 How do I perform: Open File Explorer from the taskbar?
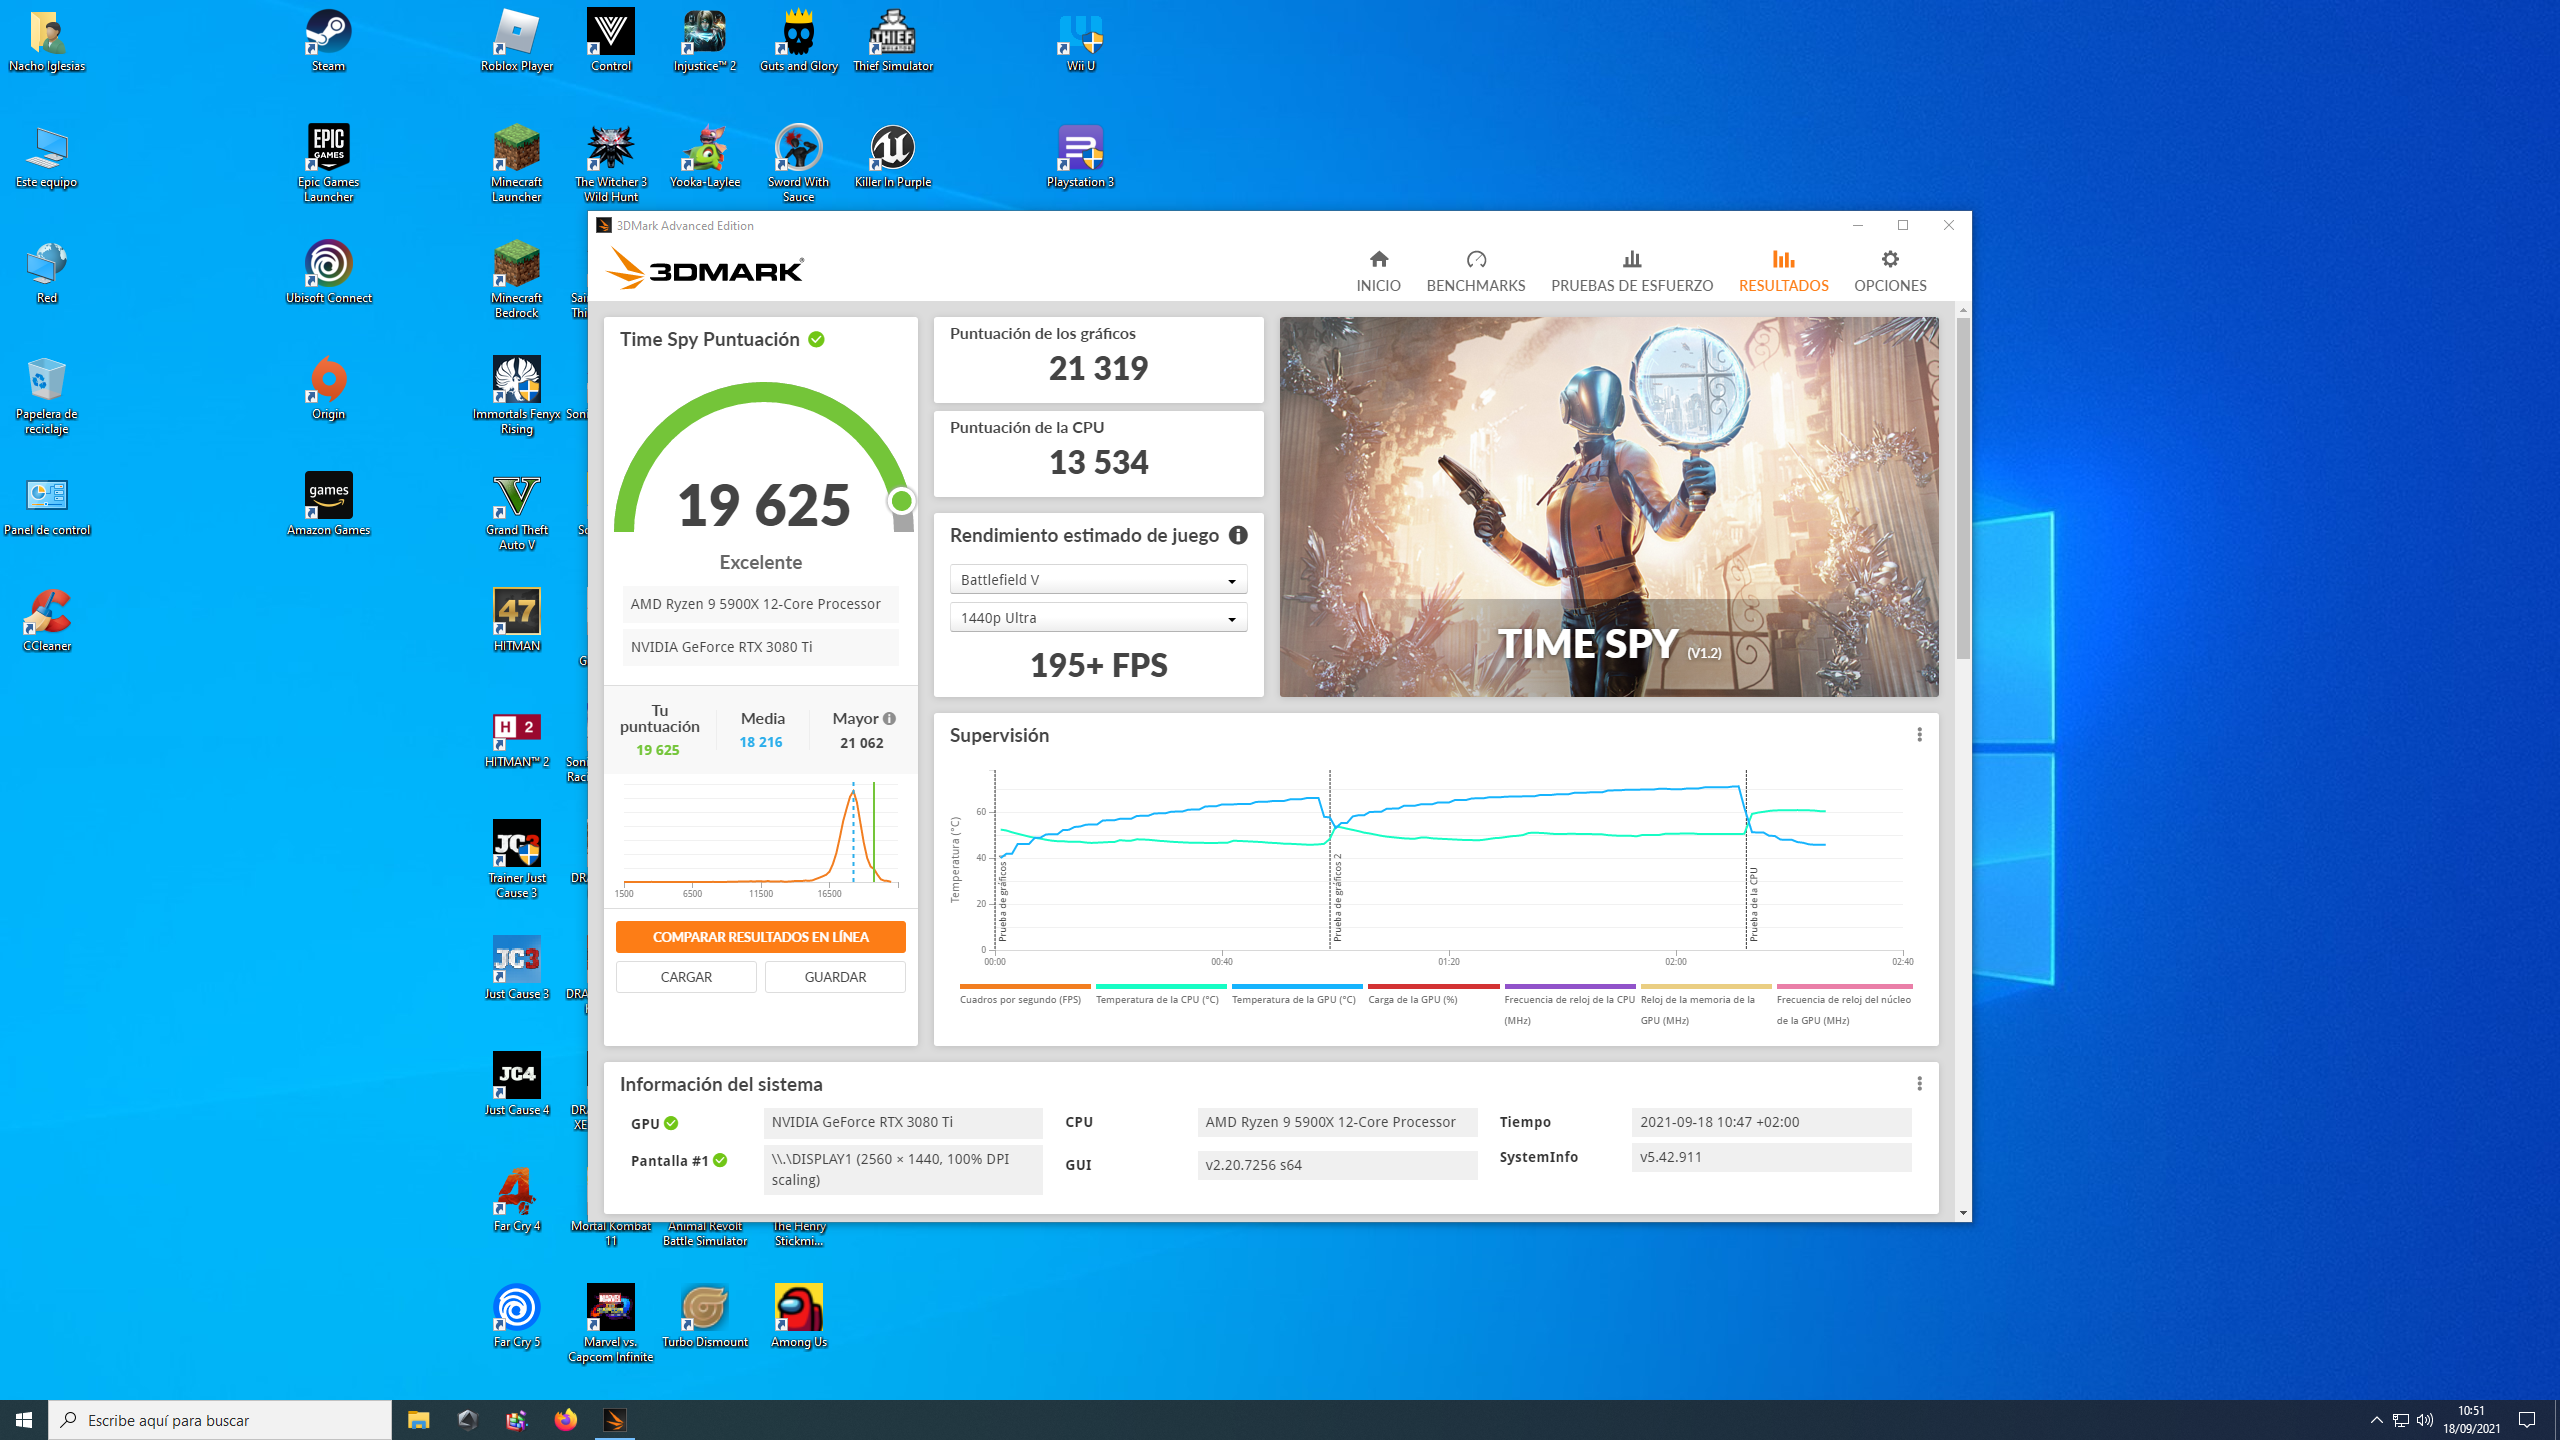[418, 1420]
